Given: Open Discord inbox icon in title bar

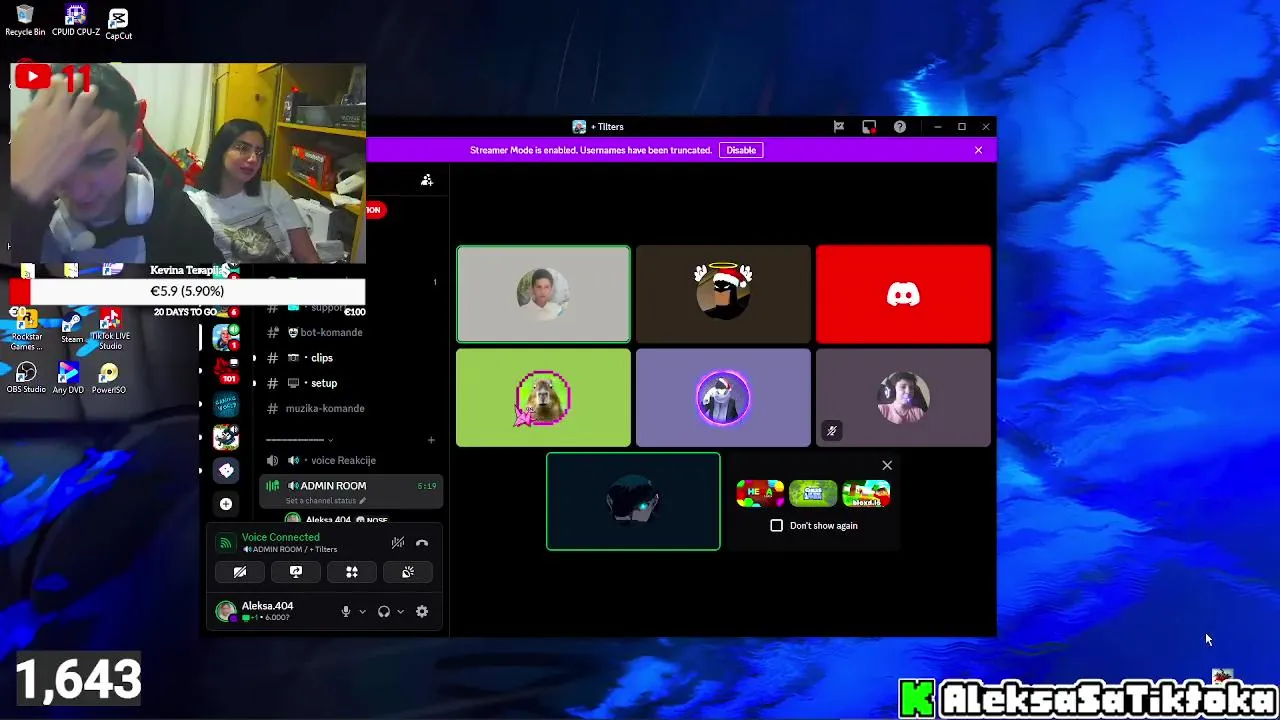Looking at the screenshot, I should [869, 127].
